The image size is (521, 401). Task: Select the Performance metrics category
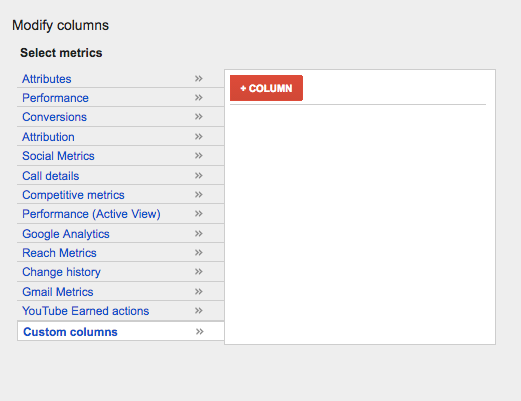pos(55,98)
